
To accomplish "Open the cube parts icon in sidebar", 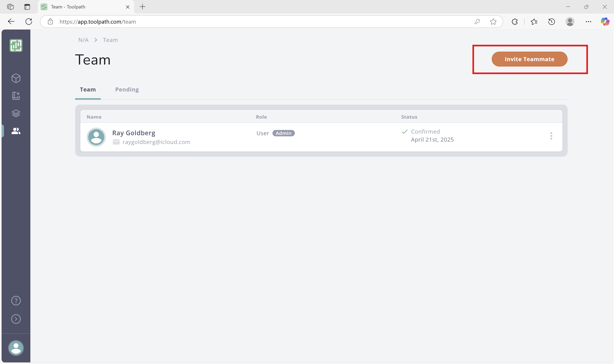I will coord(16,78).
